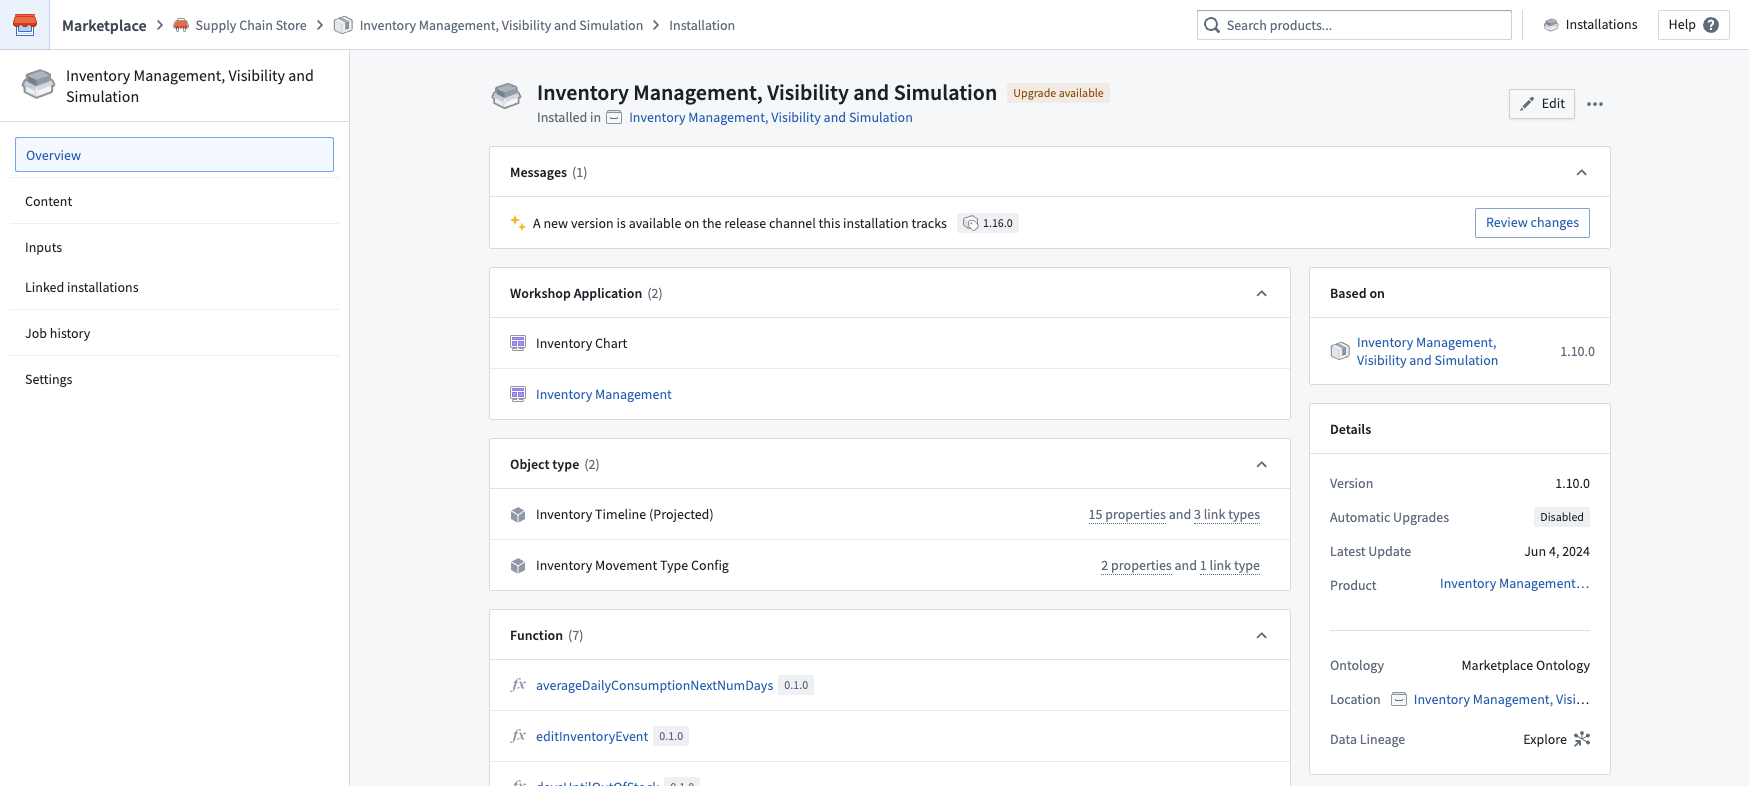Collapse the Workshop Application section
Screen dimensions: 1749x786
pyautogui.click(x=1262, y=293)
